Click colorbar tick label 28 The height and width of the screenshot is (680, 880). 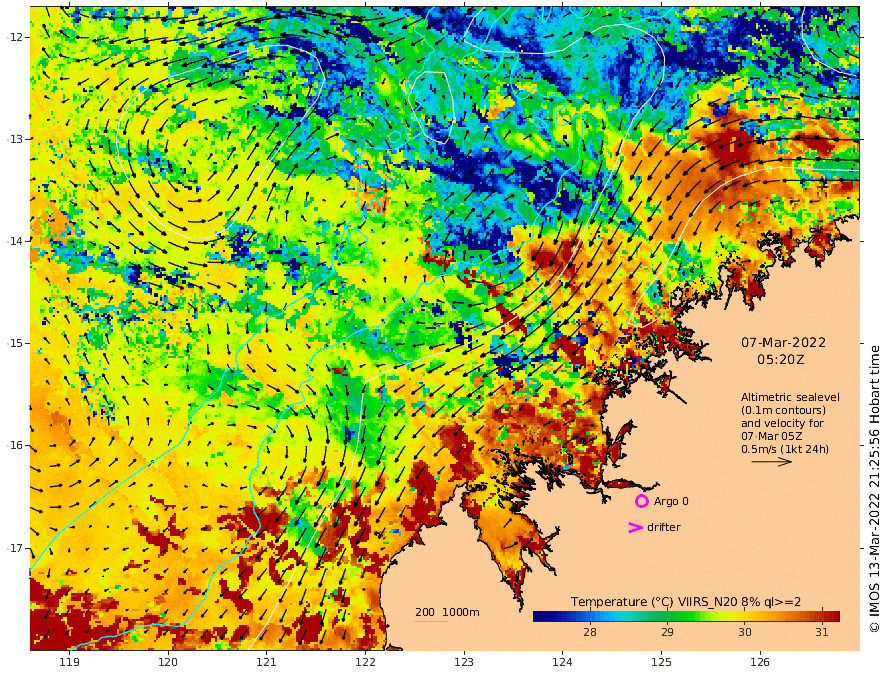point(590,632)
